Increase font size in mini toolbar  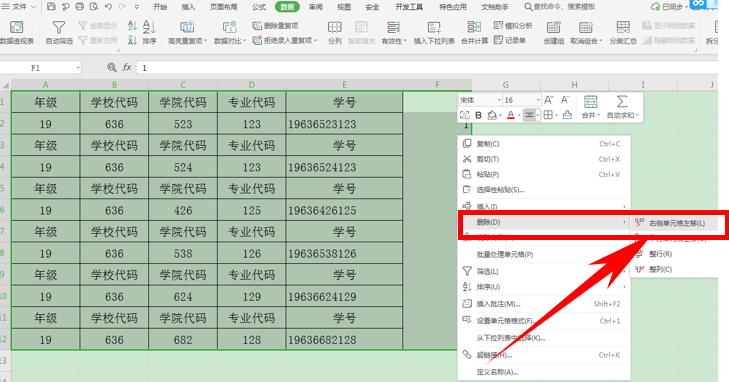coord(549,100)
